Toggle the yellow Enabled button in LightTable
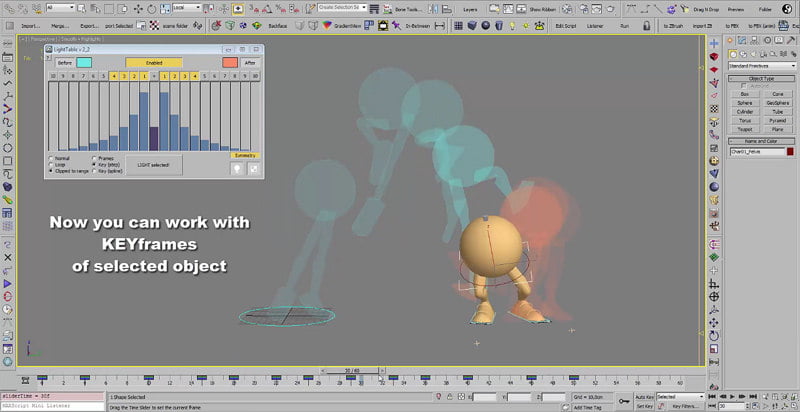This screenshot has height=412, width=800. (153, 62)
